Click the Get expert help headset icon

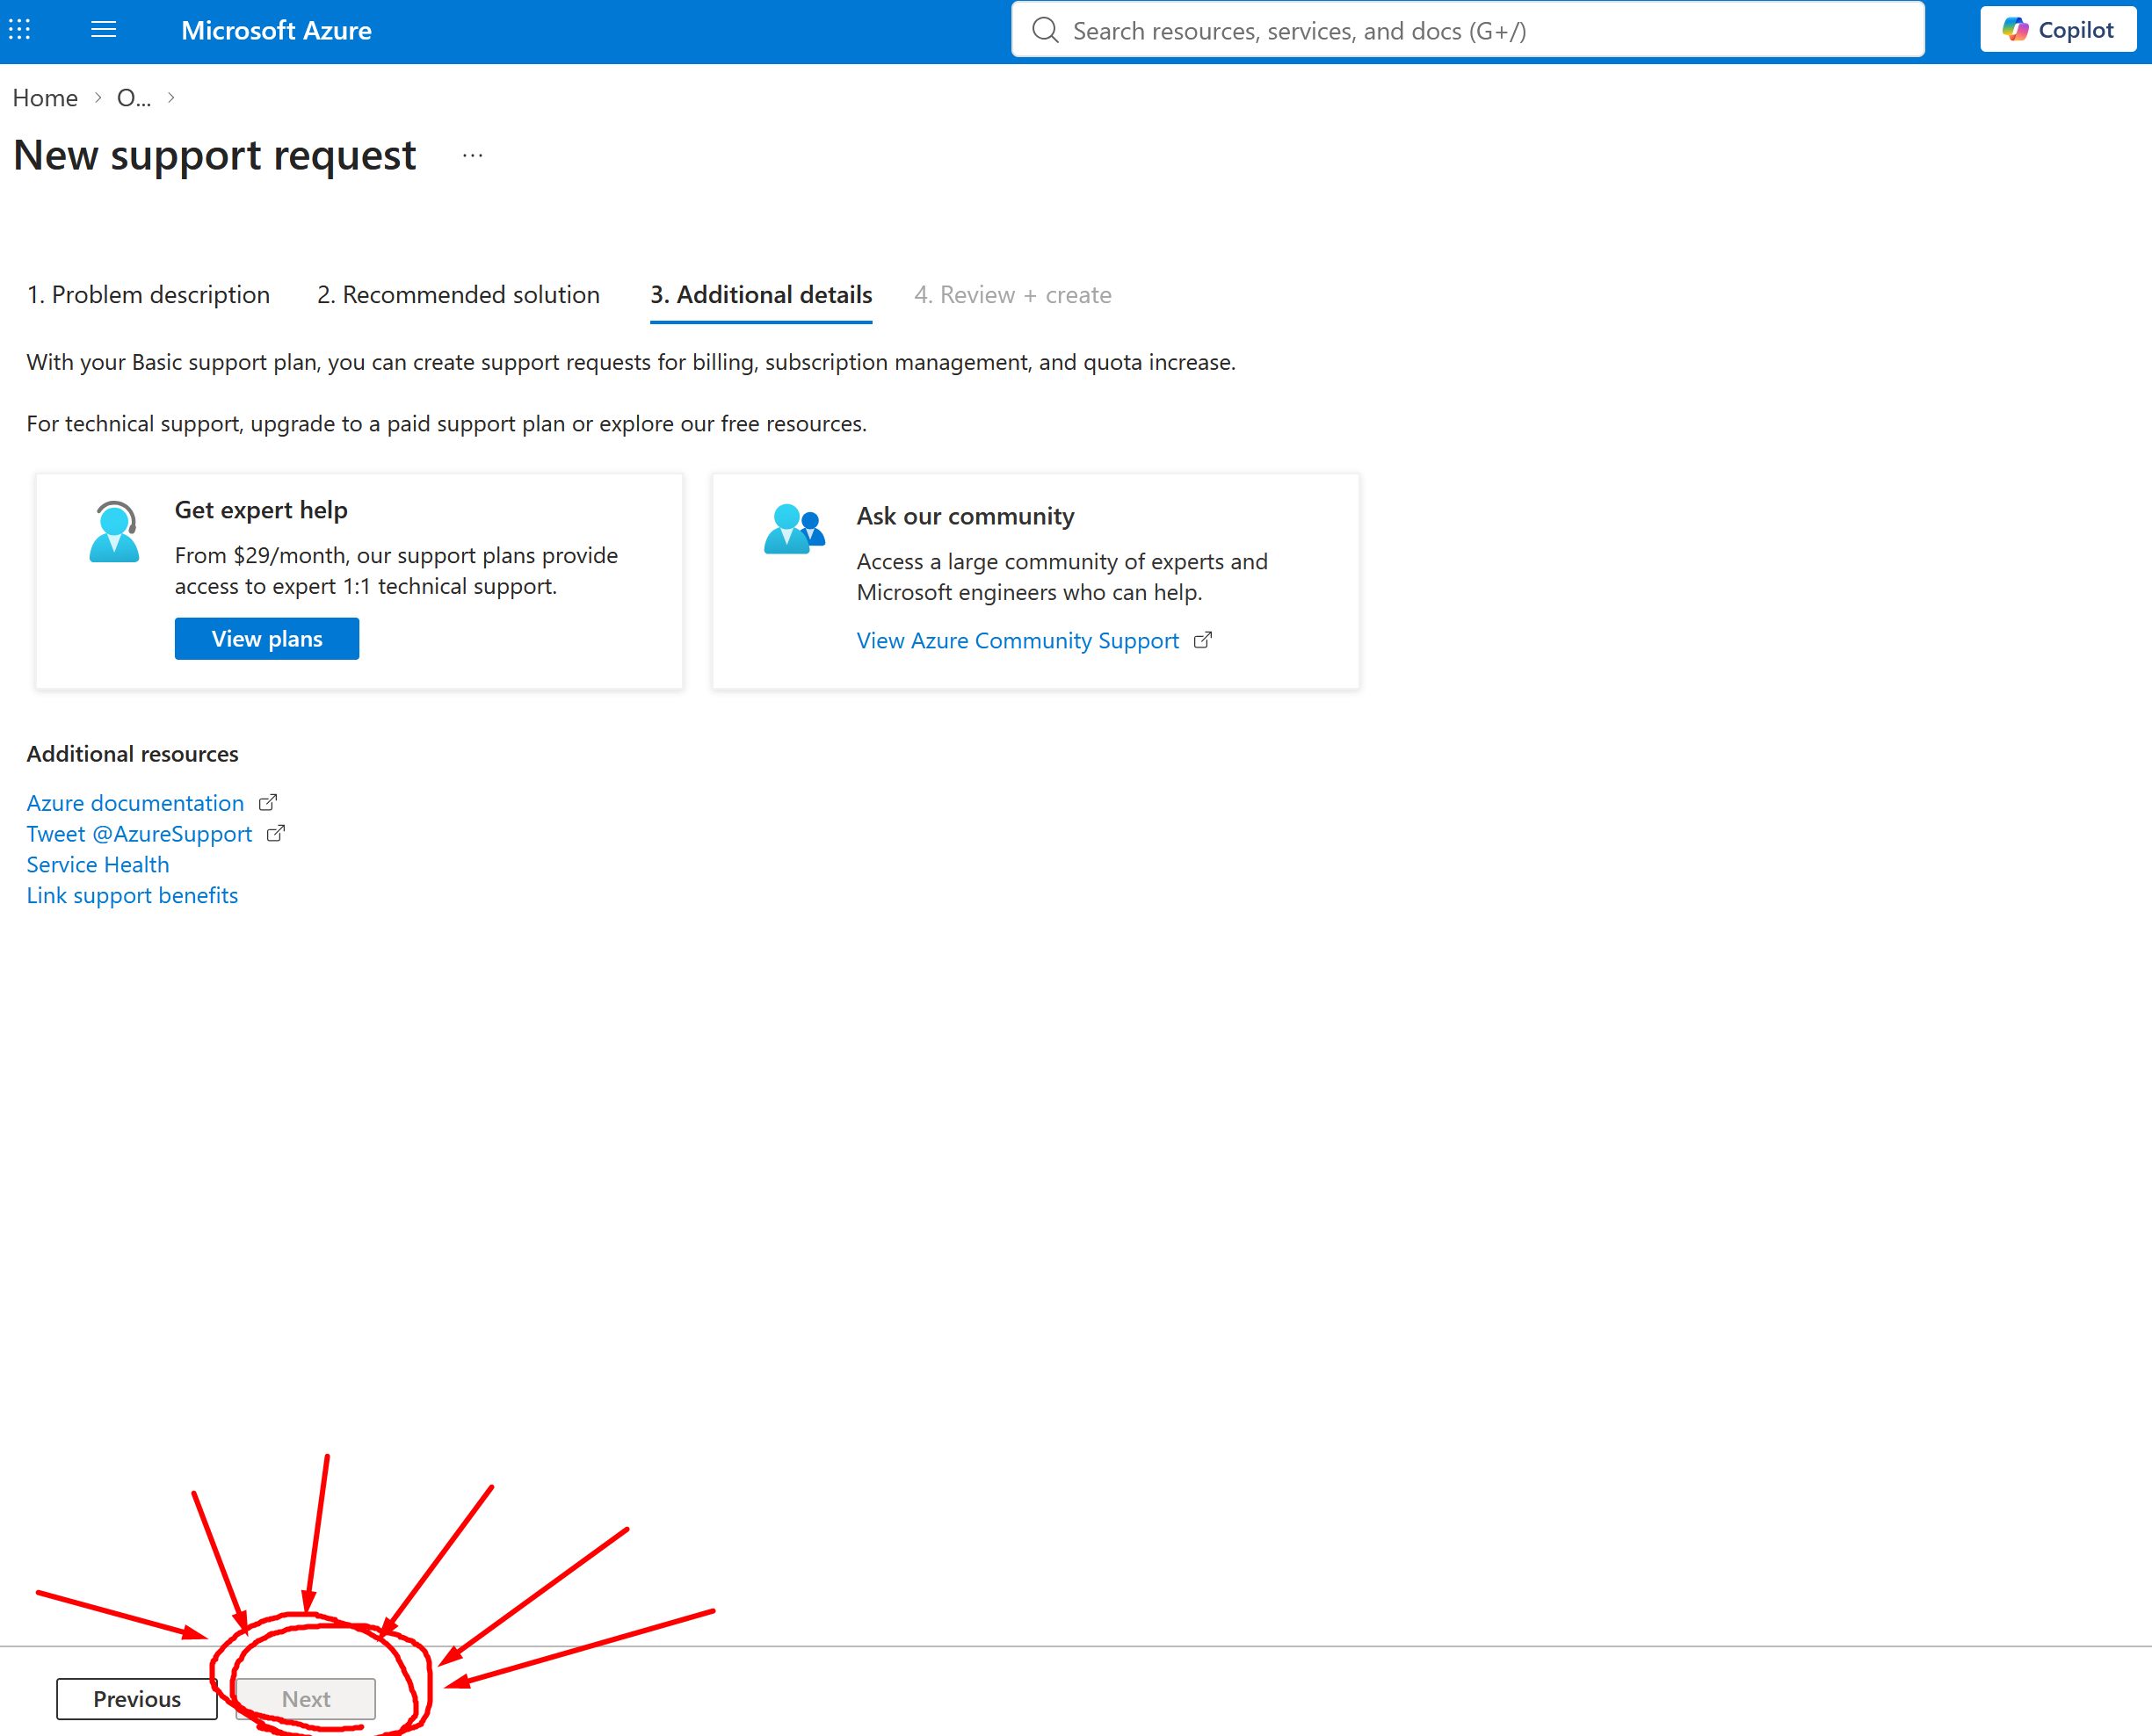coord(114,531)
